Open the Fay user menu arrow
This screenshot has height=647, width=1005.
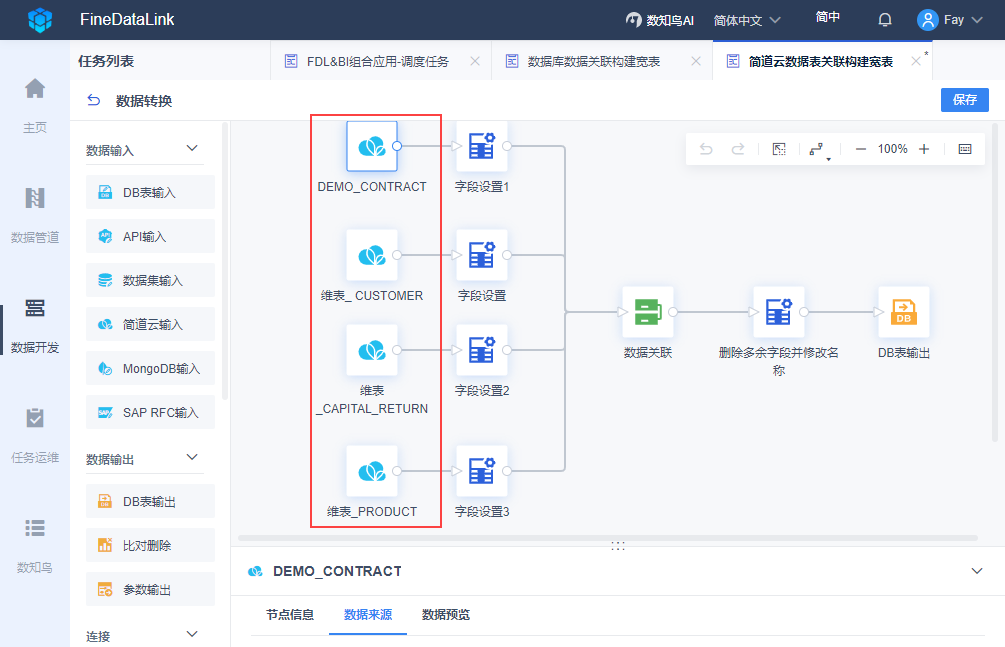click(977, 20)
